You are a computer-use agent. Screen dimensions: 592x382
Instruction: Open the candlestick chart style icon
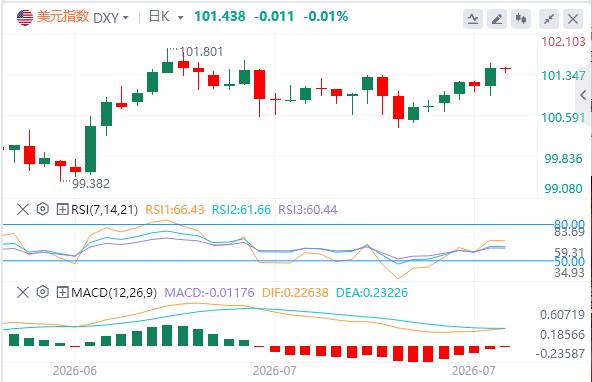521,19
